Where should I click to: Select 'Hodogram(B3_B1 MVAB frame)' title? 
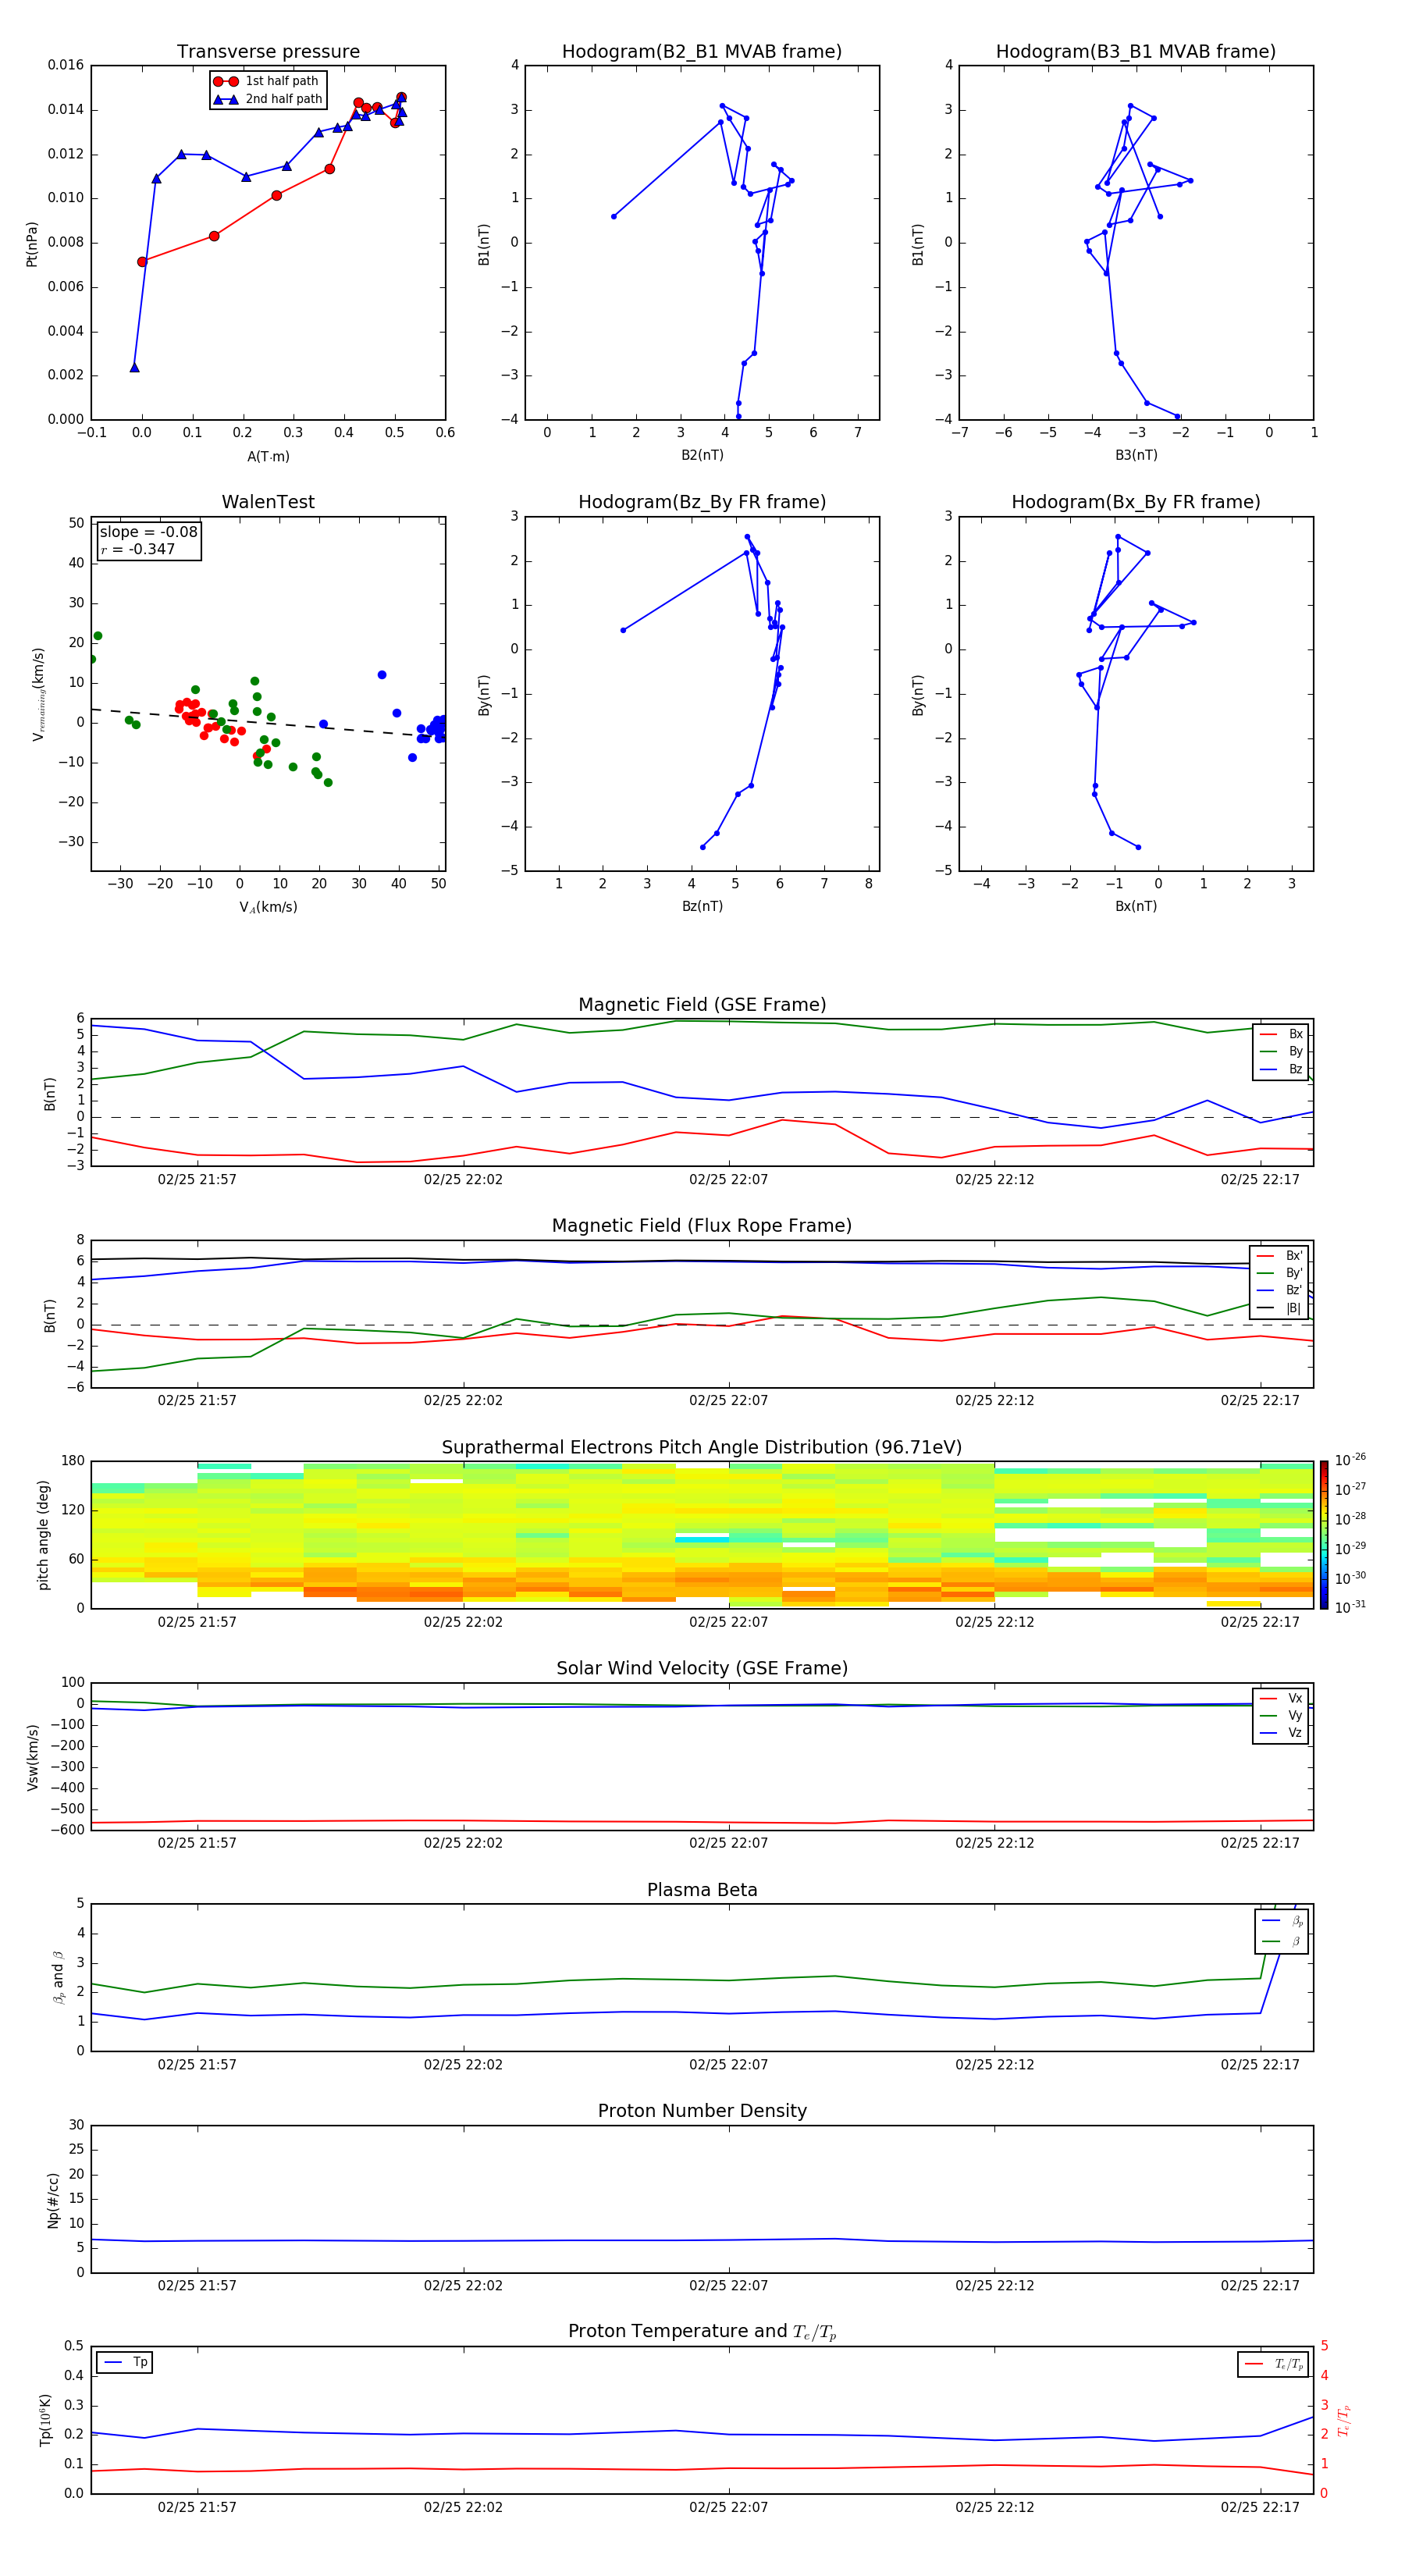[x=1136, y=51]
